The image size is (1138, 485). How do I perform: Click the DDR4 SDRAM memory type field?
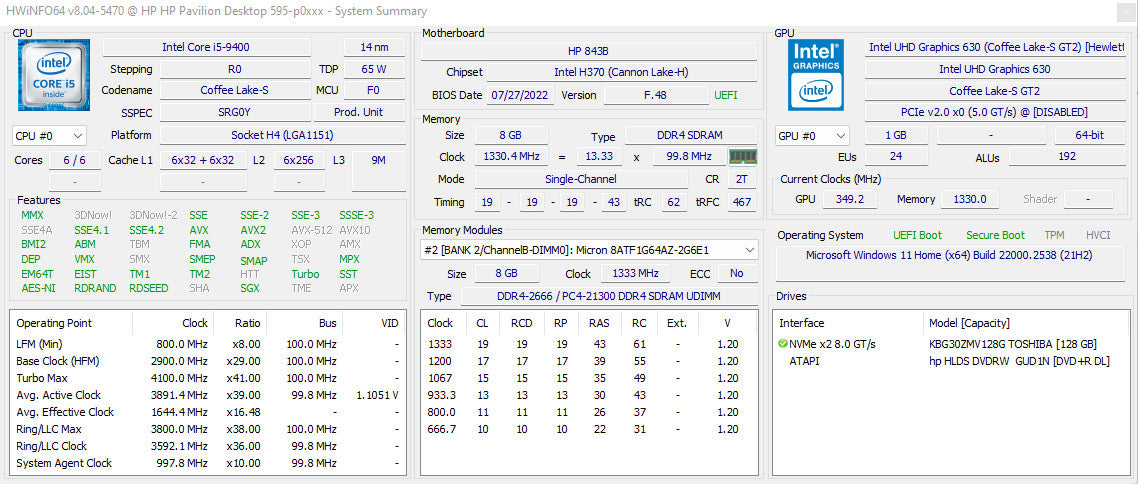click(690, 136)
